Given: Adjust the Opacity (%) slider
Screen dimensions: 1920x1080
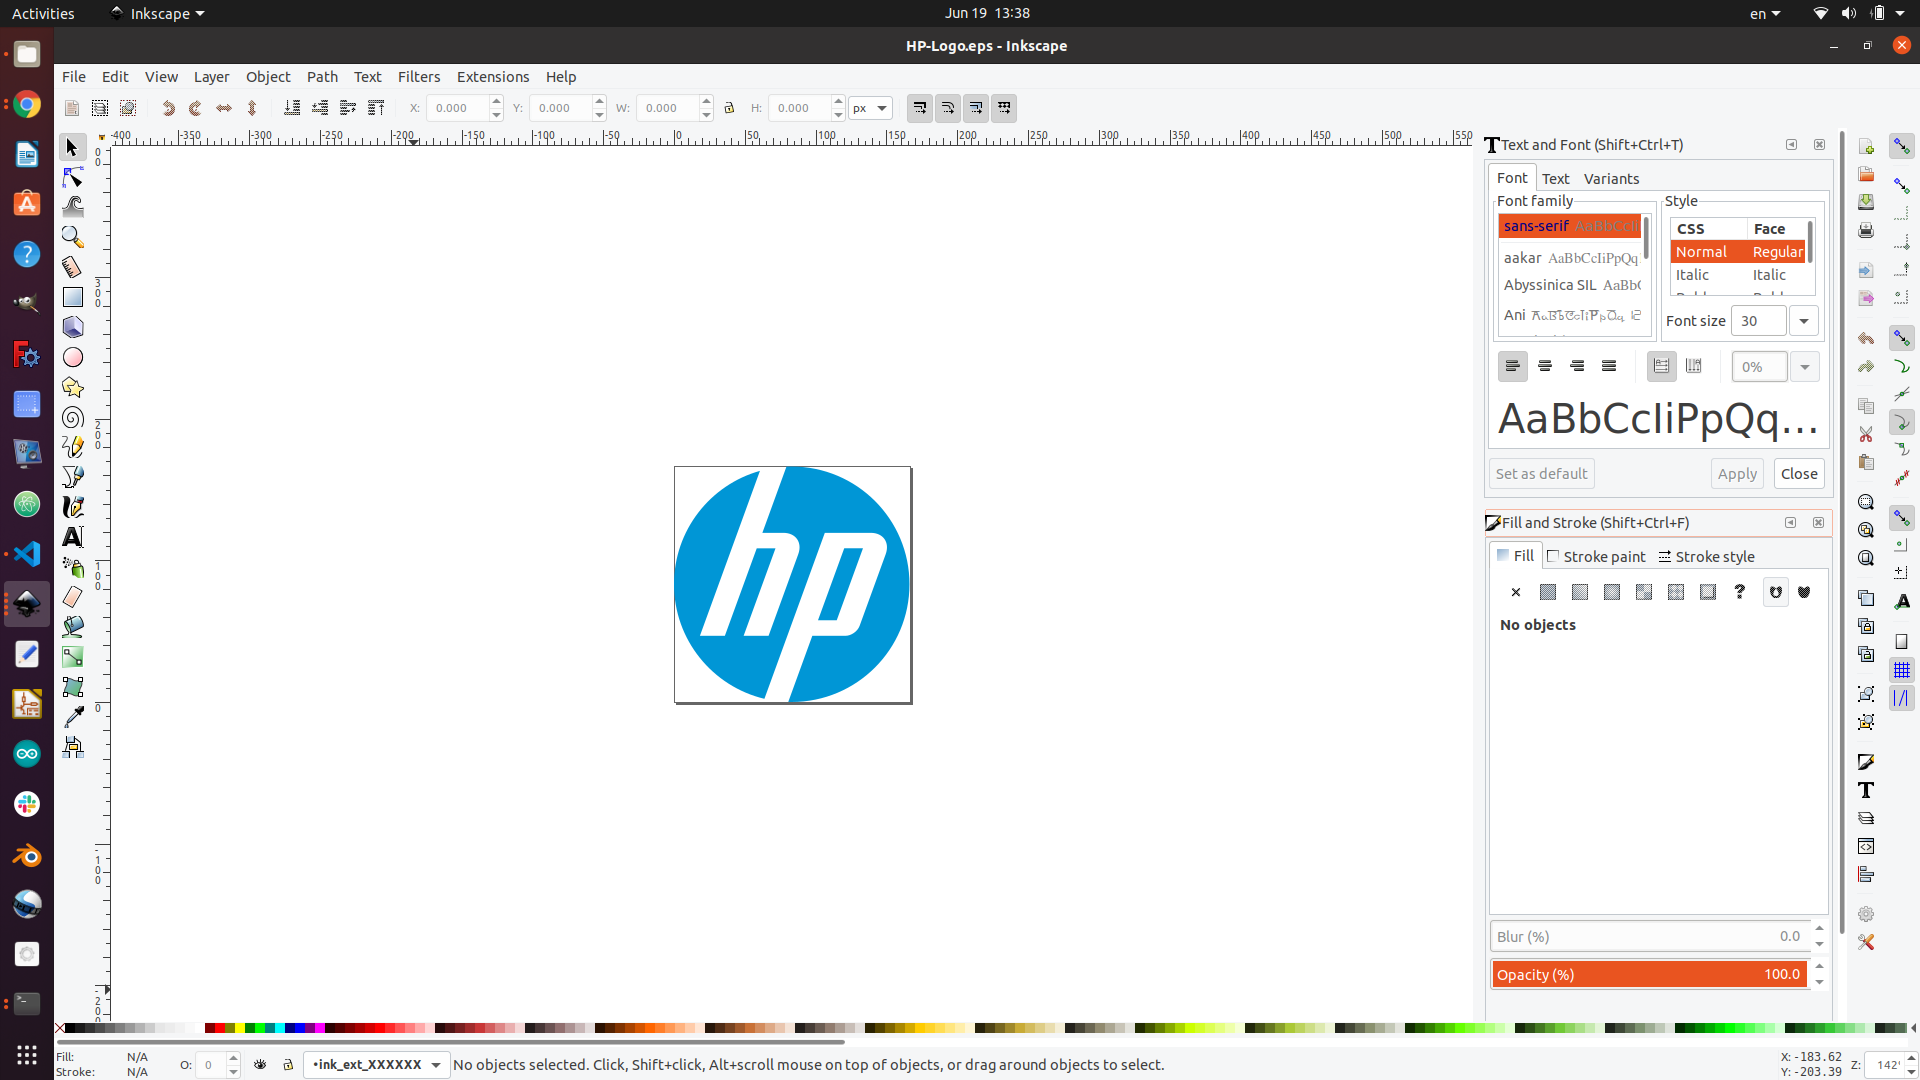Looking at the screenshot, I should [1649, 974].
